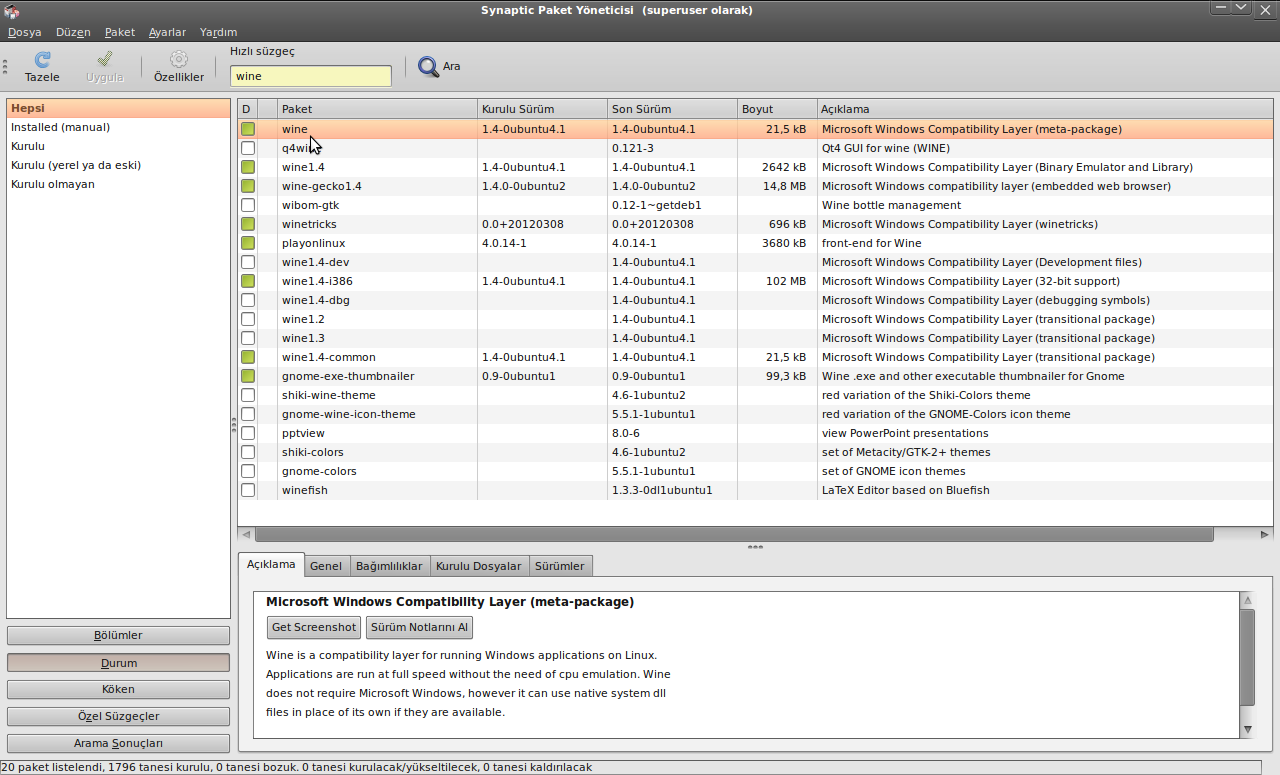Viewport: 1280px width, 775px height.
Task: Toggle status checkbox for winetricks
Action: (248, 224)
